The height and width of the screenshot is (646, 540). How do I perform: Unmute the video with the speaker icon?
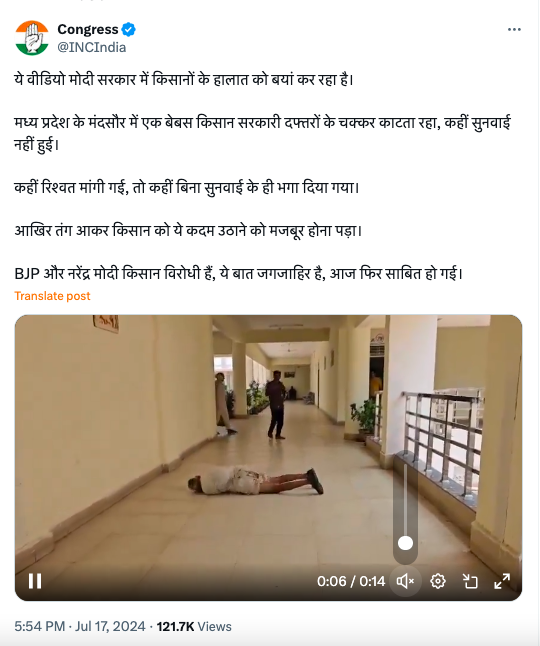[x=405, y=581]
